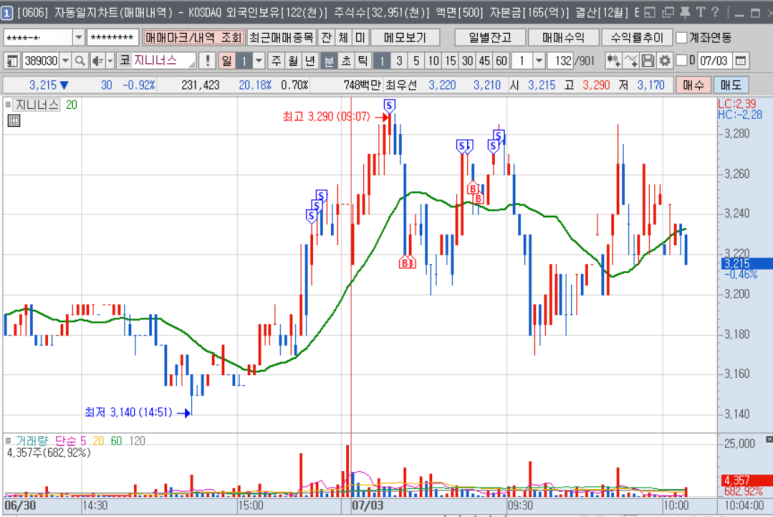Toggle the 계좌연동 checkbox

point(682,37)
